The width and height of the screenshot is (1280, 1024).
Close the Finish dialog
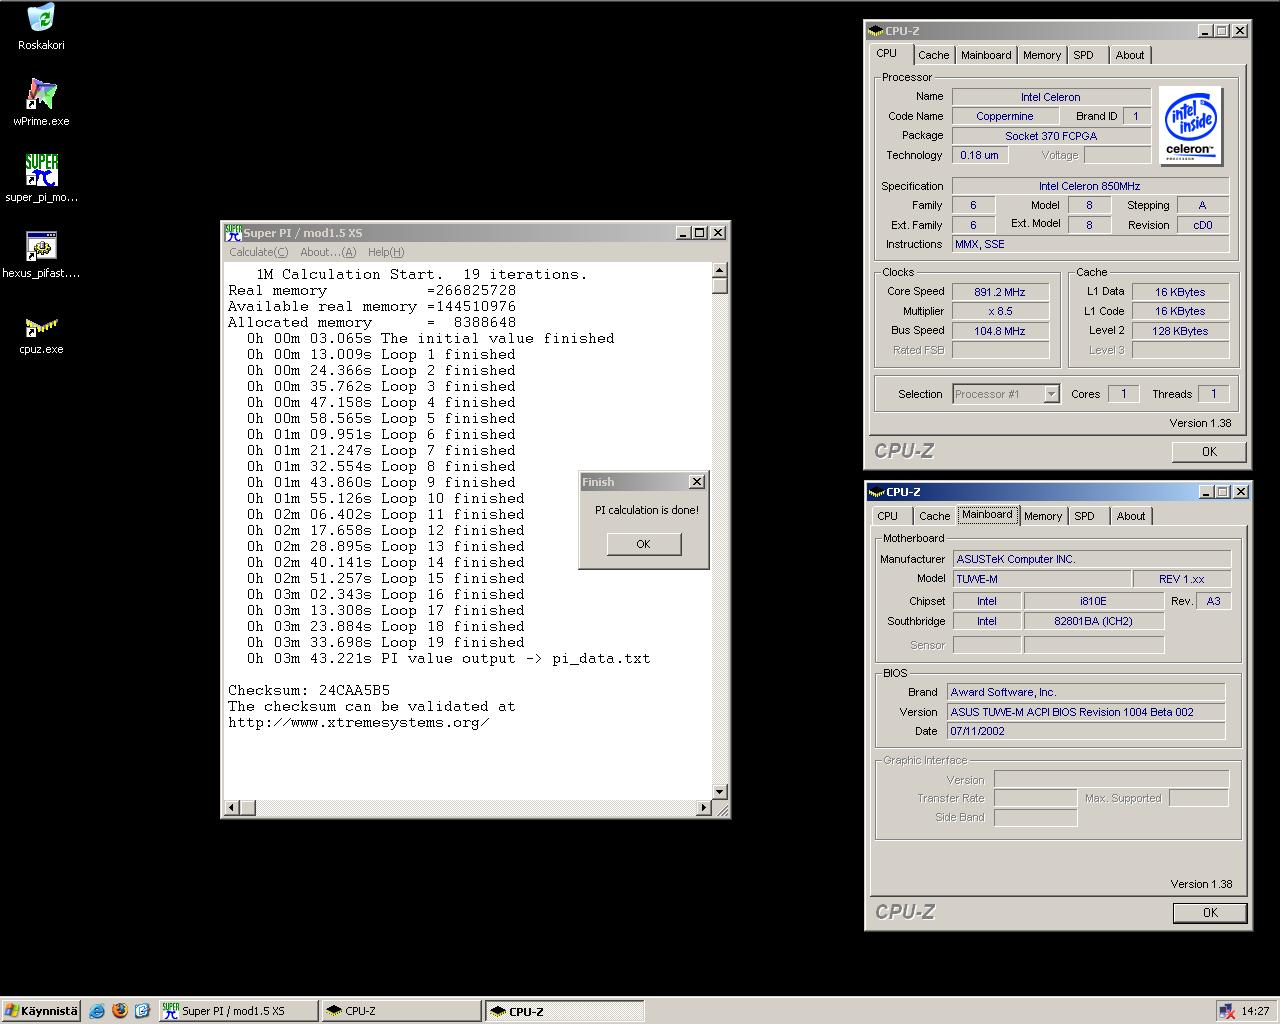tap(697, 482)
